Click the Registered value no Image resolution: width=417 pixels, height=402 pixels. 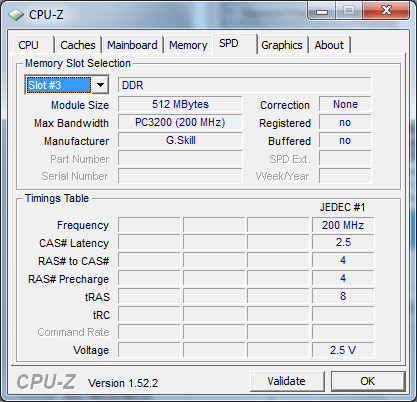tap(345, 122)
